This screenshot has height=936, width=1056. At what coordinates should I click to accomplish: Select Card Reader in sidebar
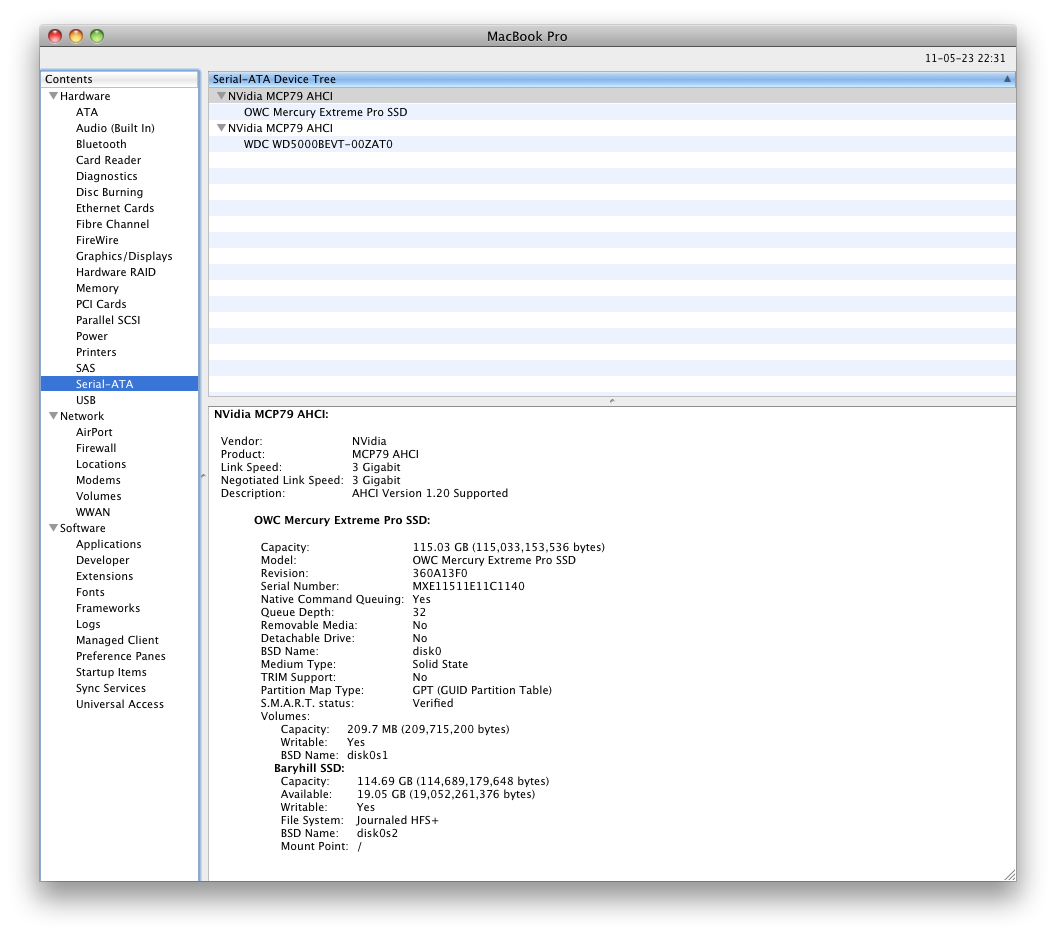coord(108,160)
